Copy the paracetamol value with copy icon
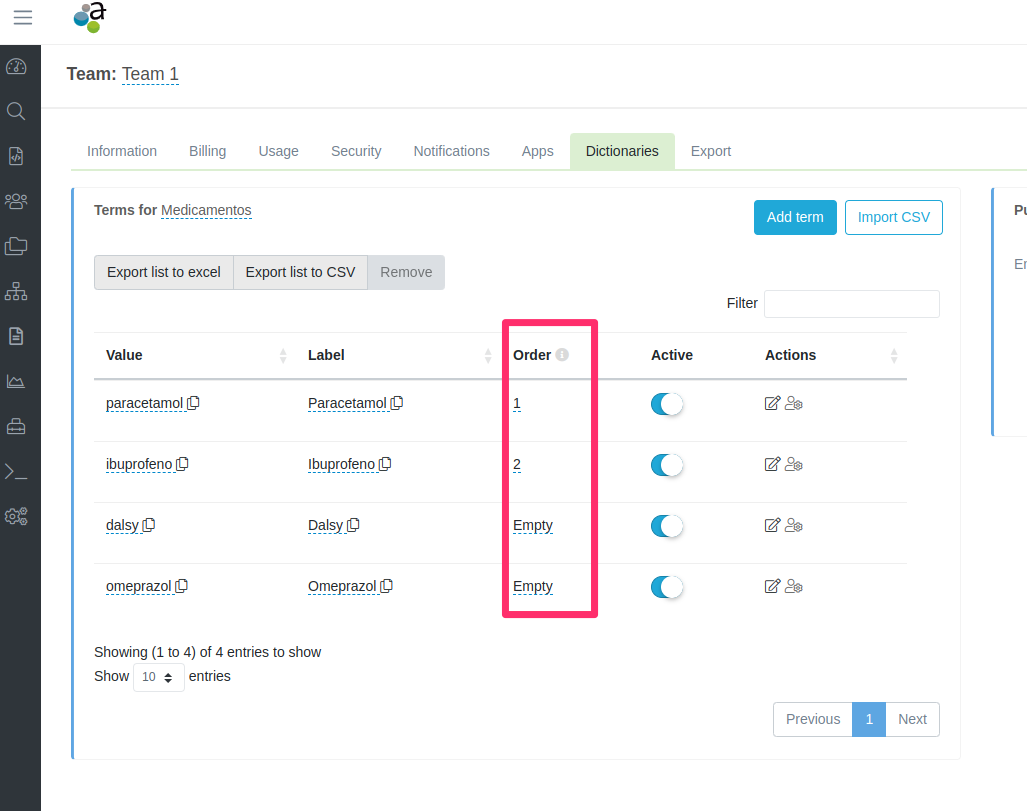The image size is (1027, 811). [x=194, y=403]
